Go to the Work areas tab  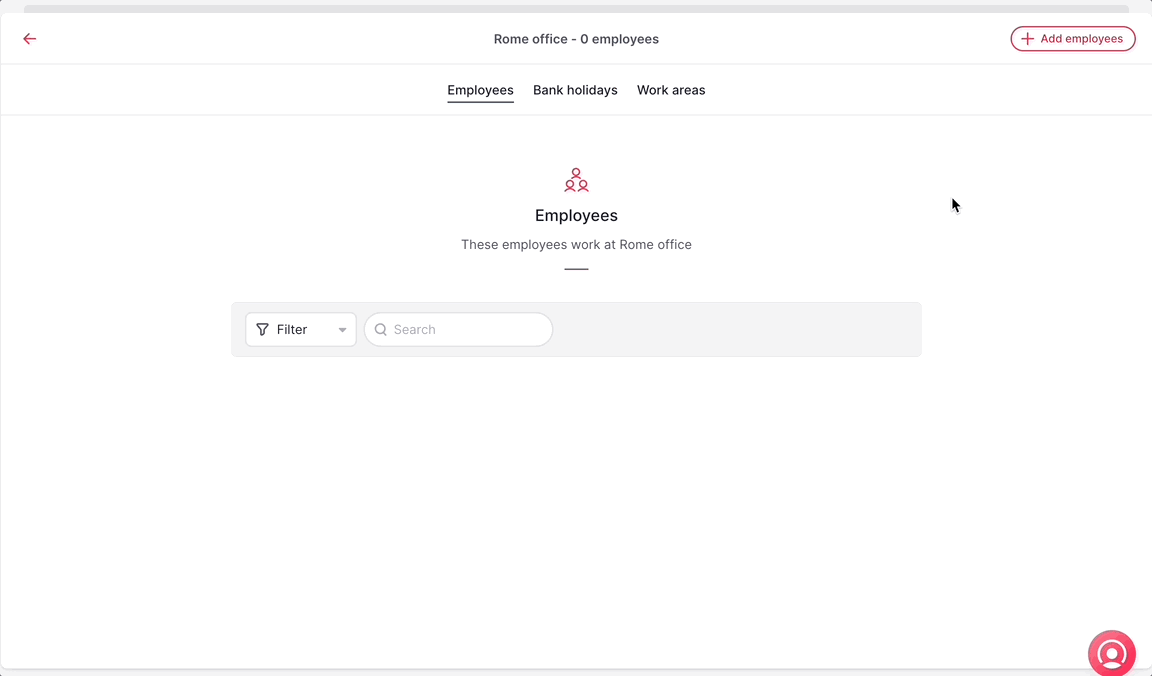671,90
